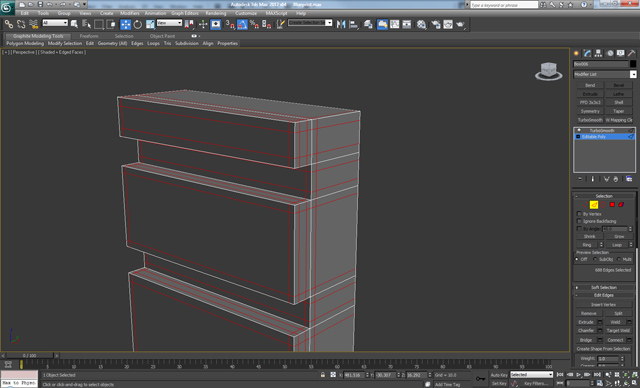Collapse the Edit Edges rollout
The height and width of the screenshot is (388, 640).
tap(604, 295)
